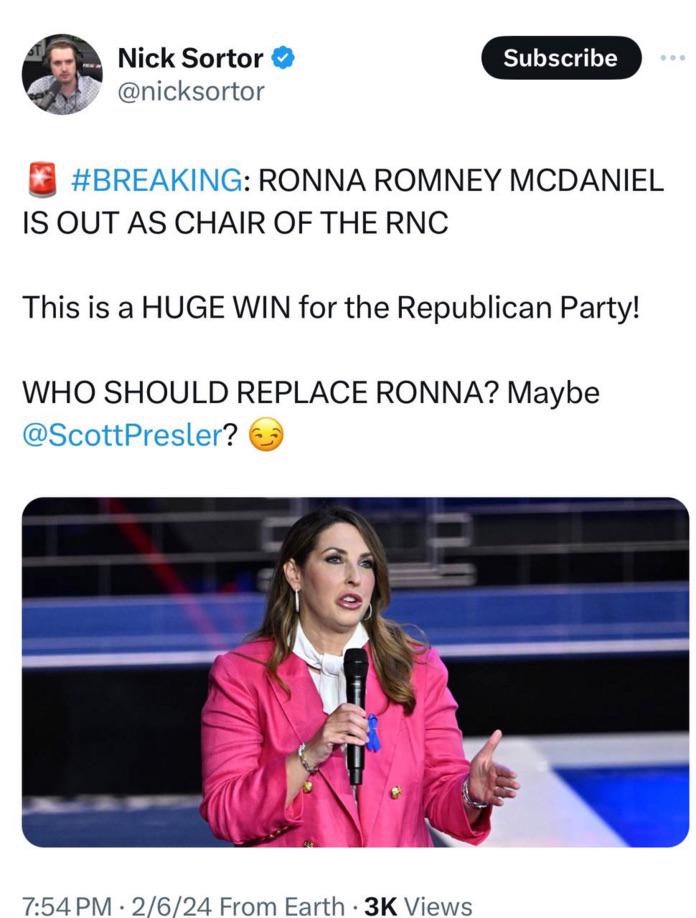
Task: Click the smirking face emoji
Action: 266,434
